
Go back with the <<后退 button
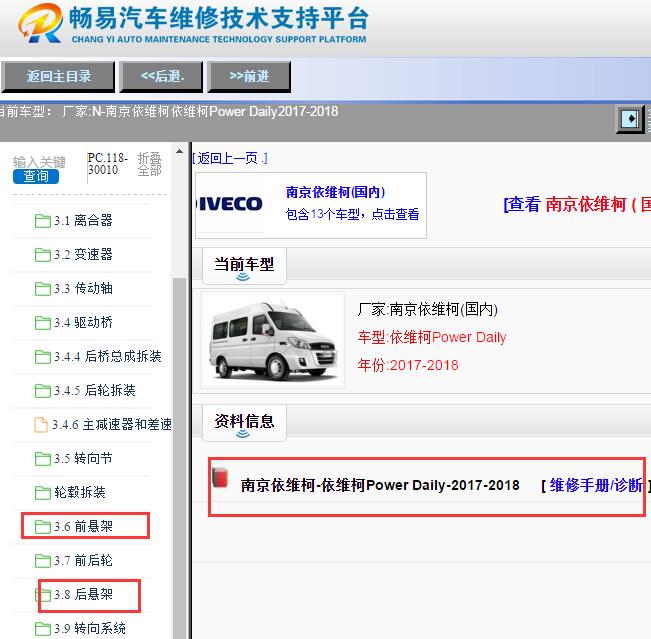coord(162,76)
